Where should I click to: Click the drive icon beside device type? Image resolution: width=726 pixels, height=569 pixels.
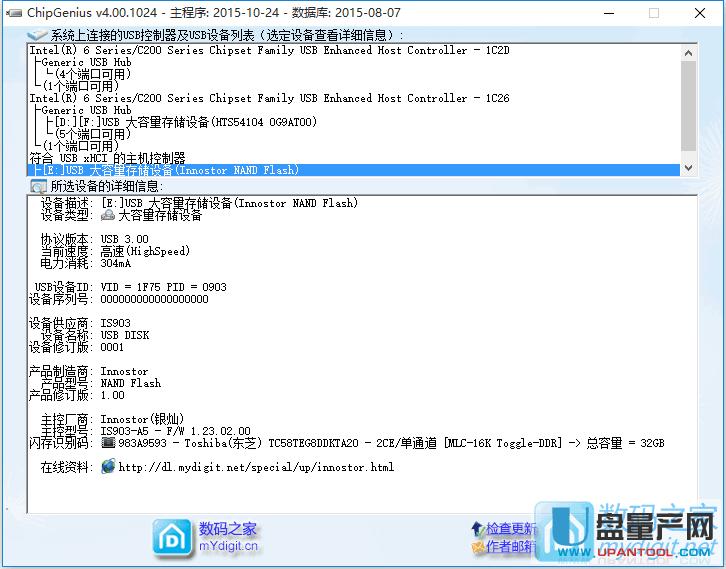pyautogui.click(x=108, y=215)
